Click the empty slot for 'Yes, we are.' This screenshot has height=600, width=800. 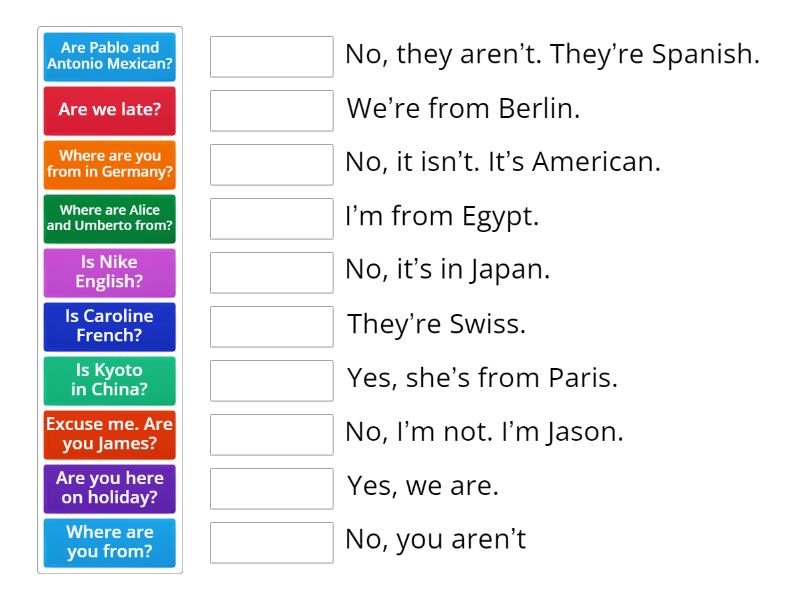272,489
